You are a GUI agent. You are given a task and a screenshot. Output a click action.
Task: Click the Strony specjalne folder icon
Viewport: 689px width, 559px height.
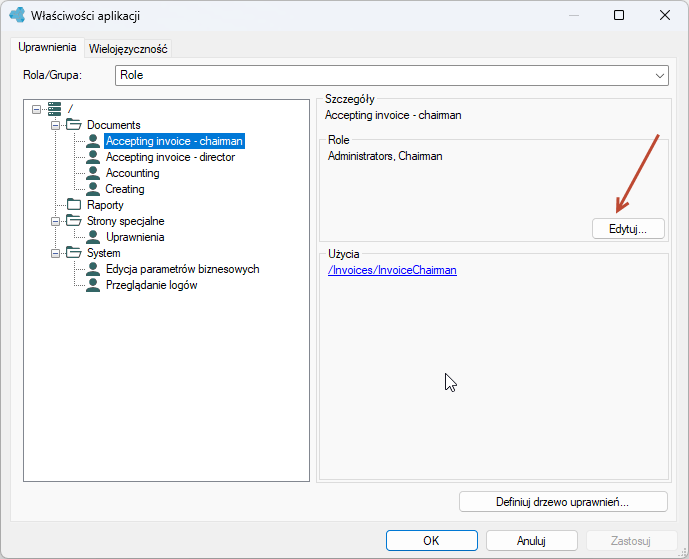[73, 221]
